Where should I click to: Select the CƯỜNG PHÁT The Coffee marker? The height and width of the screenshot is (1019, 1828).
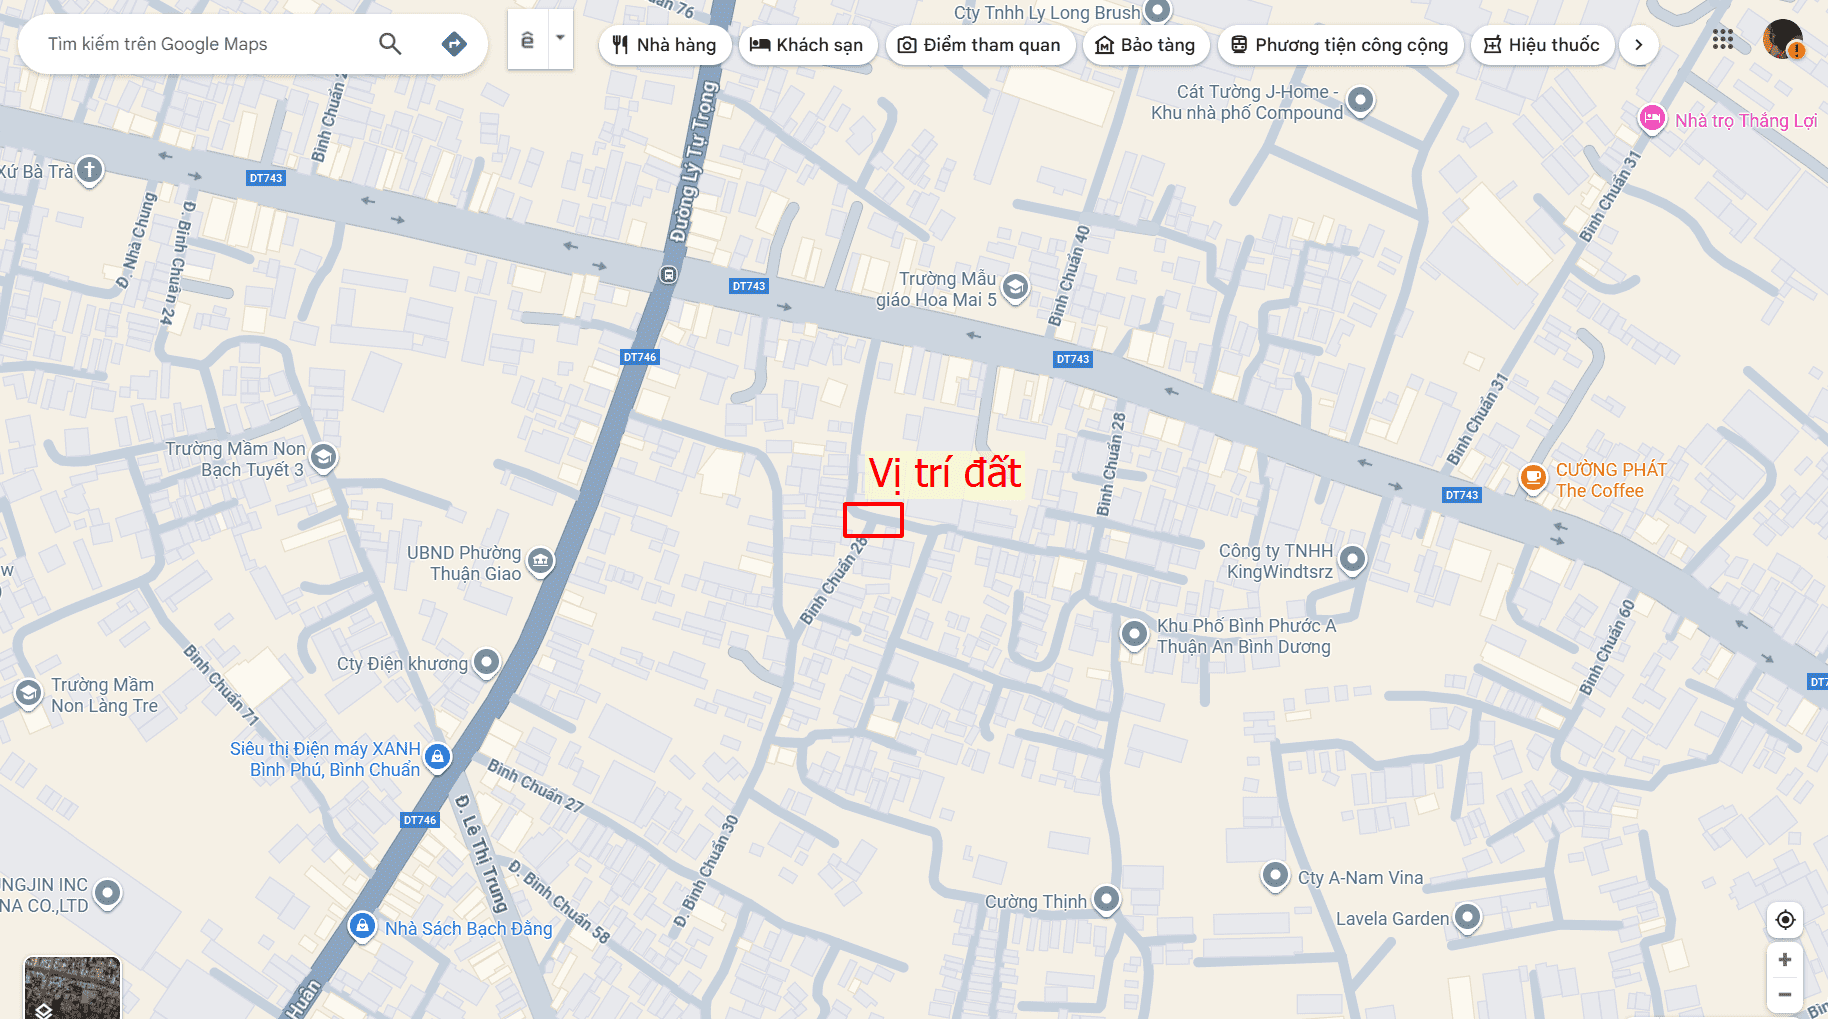click(1533, 478)
